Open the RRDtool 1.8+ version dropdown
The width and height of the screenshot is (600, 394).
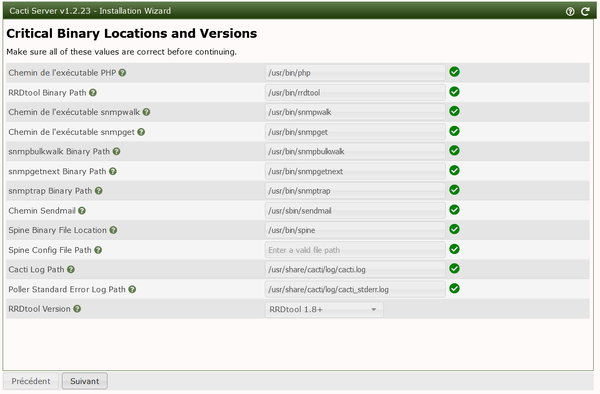click(x=324, y=309)
